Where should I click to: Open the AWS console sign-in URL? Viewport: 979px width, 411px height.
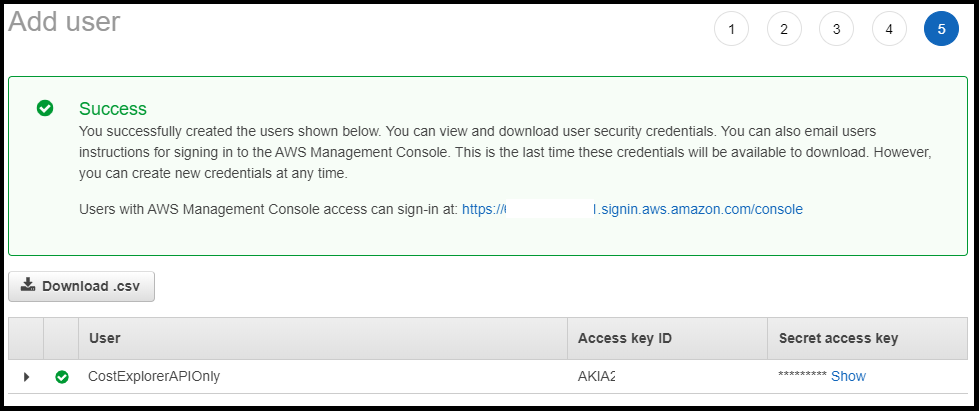(632, 209)
